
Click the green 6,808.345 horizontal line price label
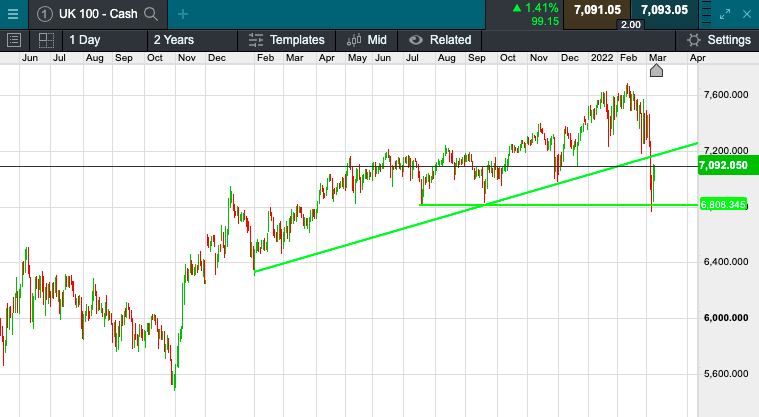coord(724,204)
